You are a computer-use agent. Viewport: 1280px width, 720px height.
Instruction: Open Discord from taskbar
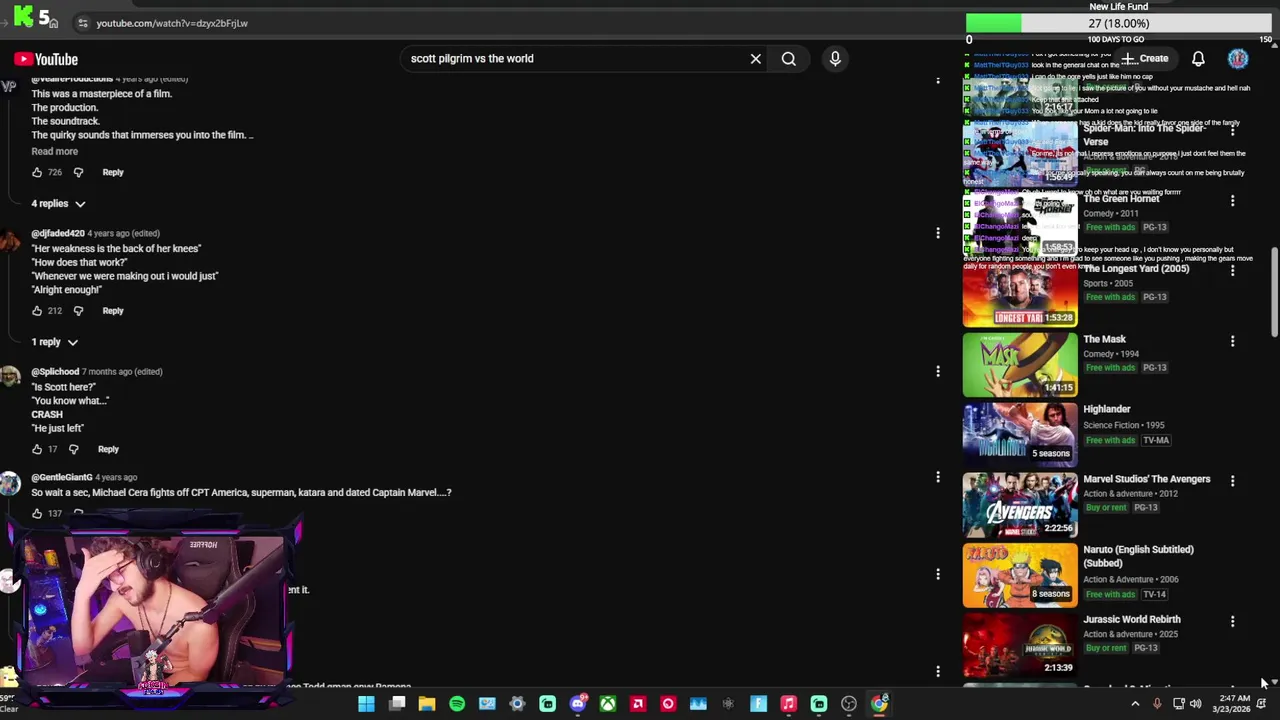578,704
